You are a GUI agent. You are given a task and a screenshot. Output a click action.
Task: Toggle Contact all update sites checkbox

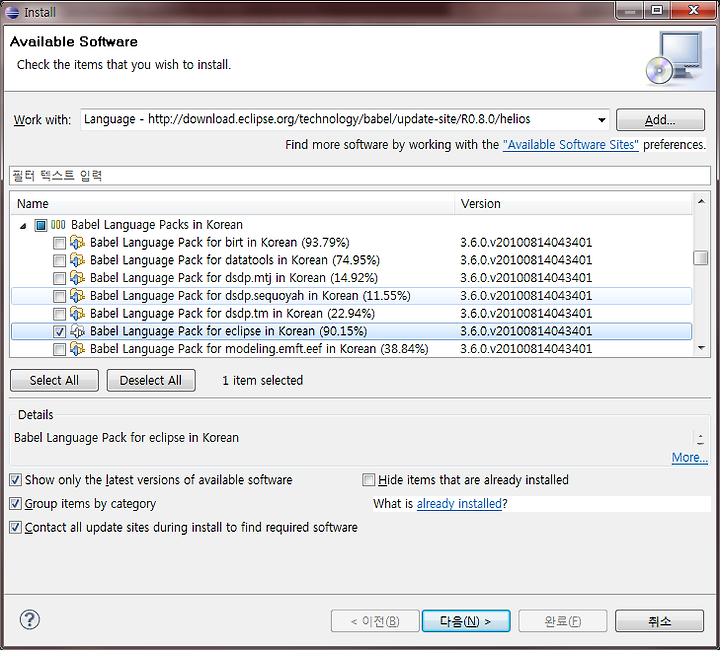15,527
